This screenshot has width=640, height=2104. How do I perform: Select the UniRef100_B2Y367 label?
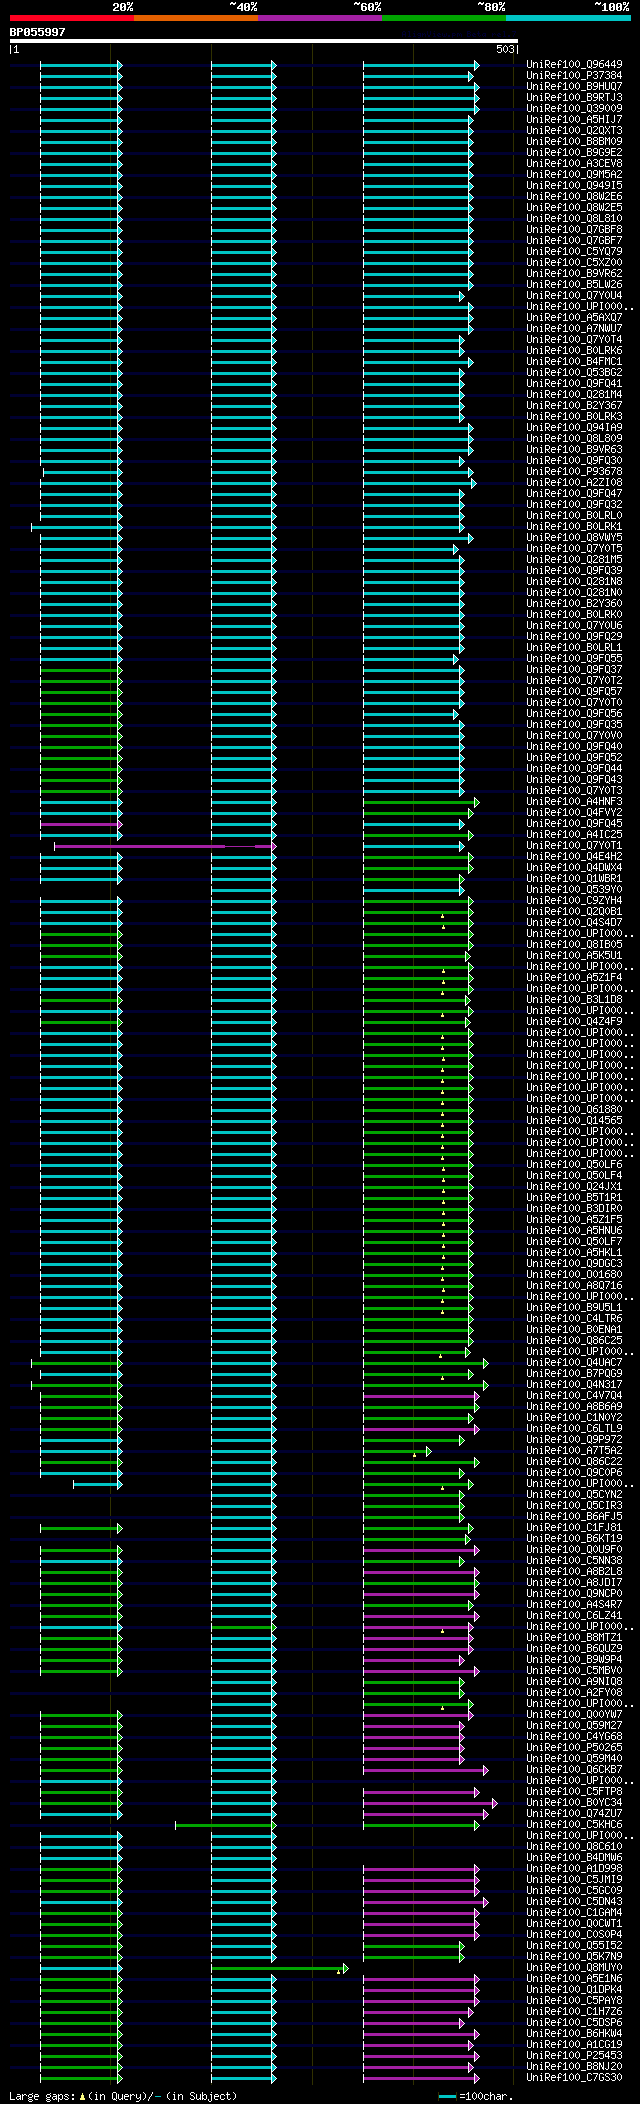pos(574,406)
